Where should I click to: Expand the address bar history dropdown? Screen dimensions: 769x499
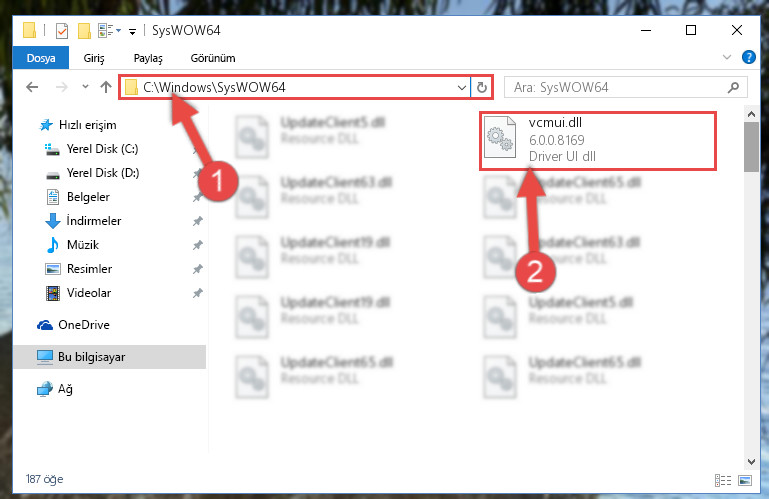[x=461, y=88]
